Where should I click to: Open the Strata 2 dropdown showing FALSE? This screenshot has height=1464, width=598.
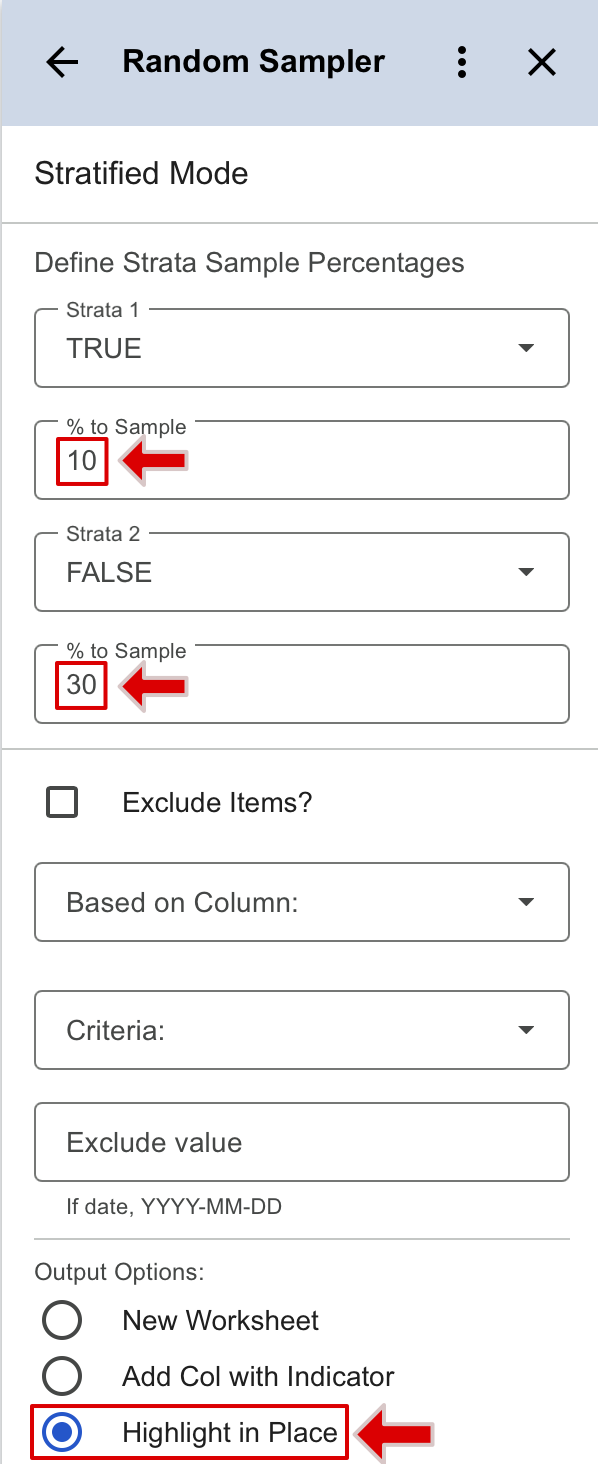[300, 572]
